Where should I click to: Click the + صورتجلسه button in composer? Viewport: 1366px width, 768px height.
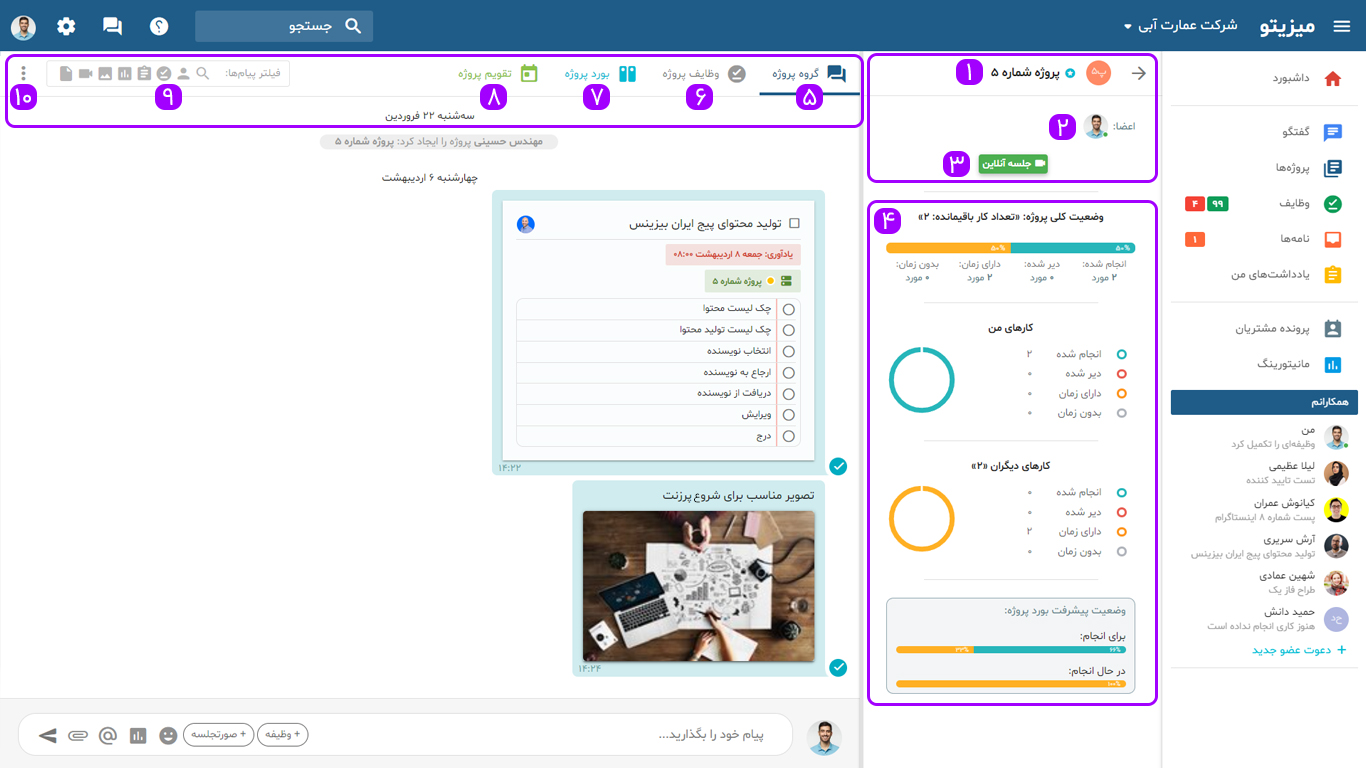click(x=219, y=735)
